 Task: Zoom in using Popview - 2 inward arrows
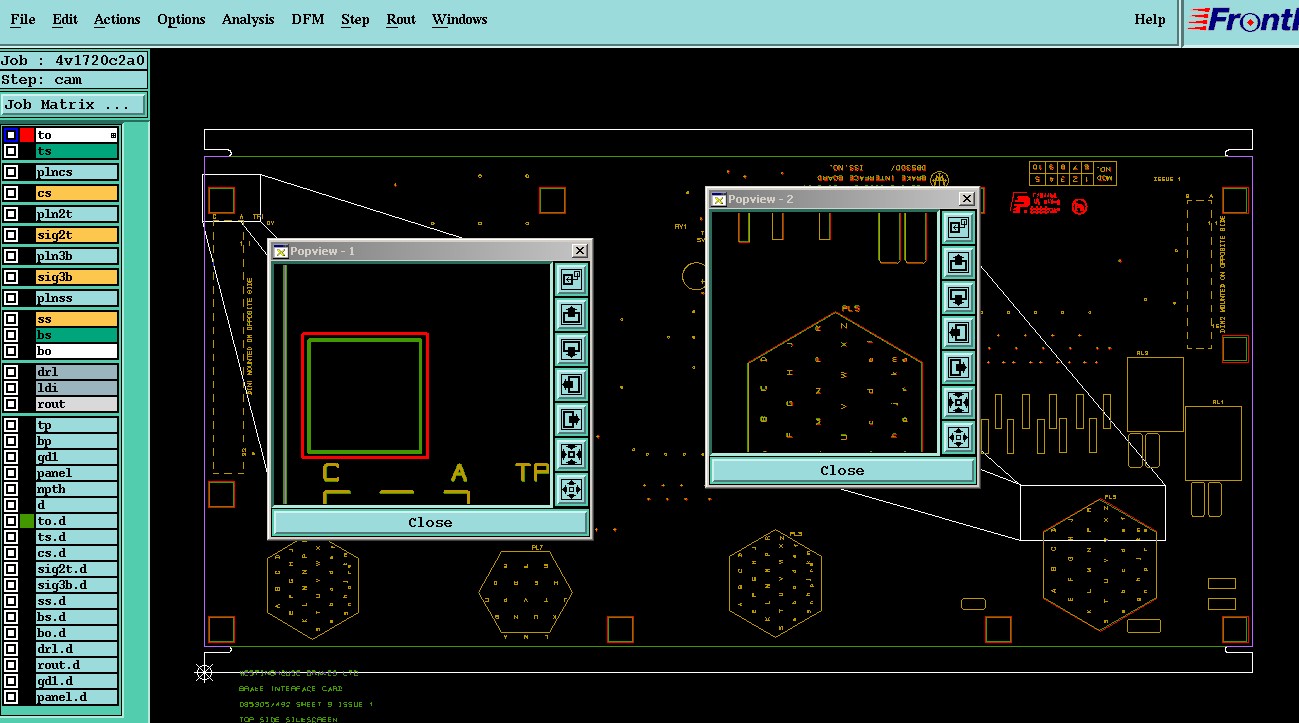point(958,402)
